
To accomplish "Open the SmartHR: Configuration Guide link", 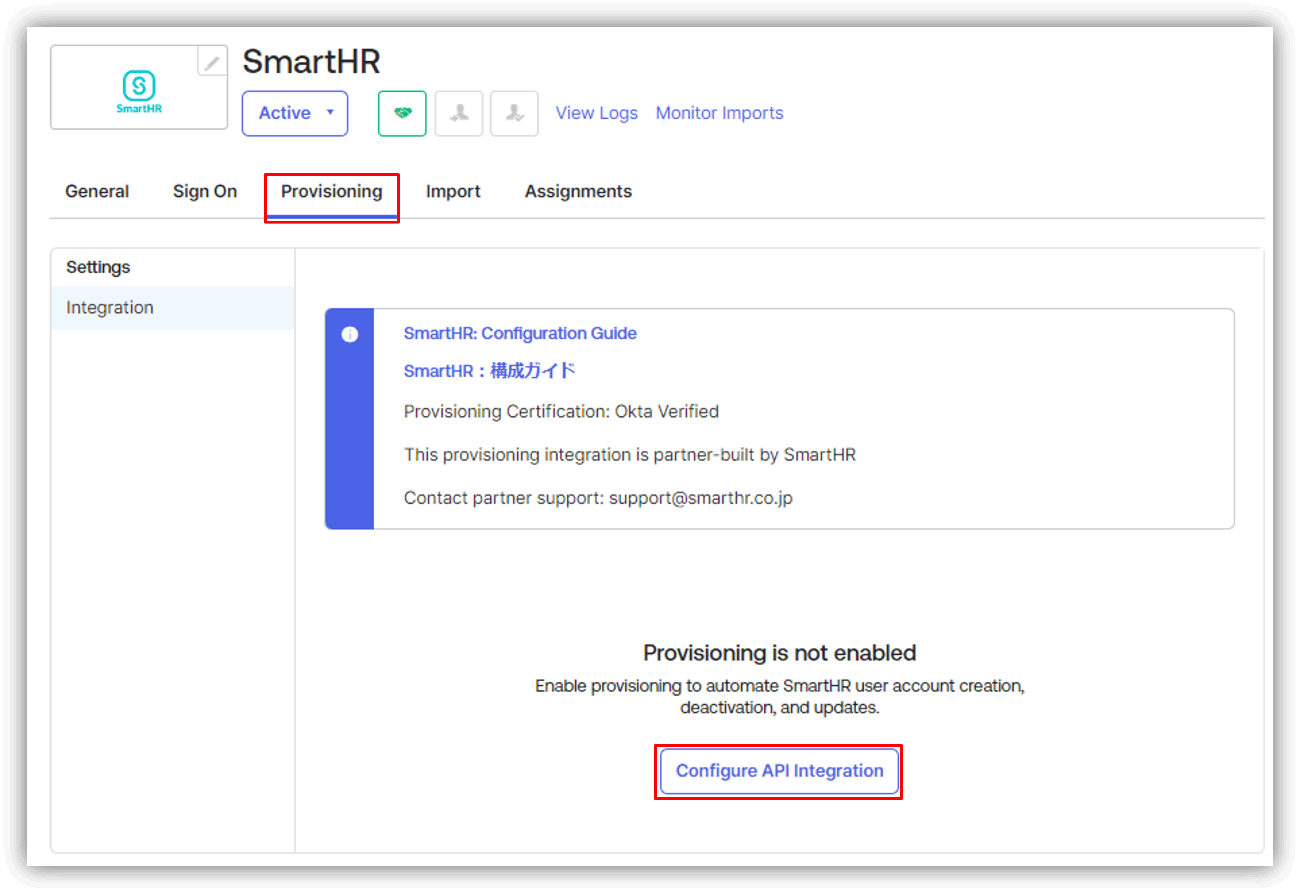I will (520, 333).
